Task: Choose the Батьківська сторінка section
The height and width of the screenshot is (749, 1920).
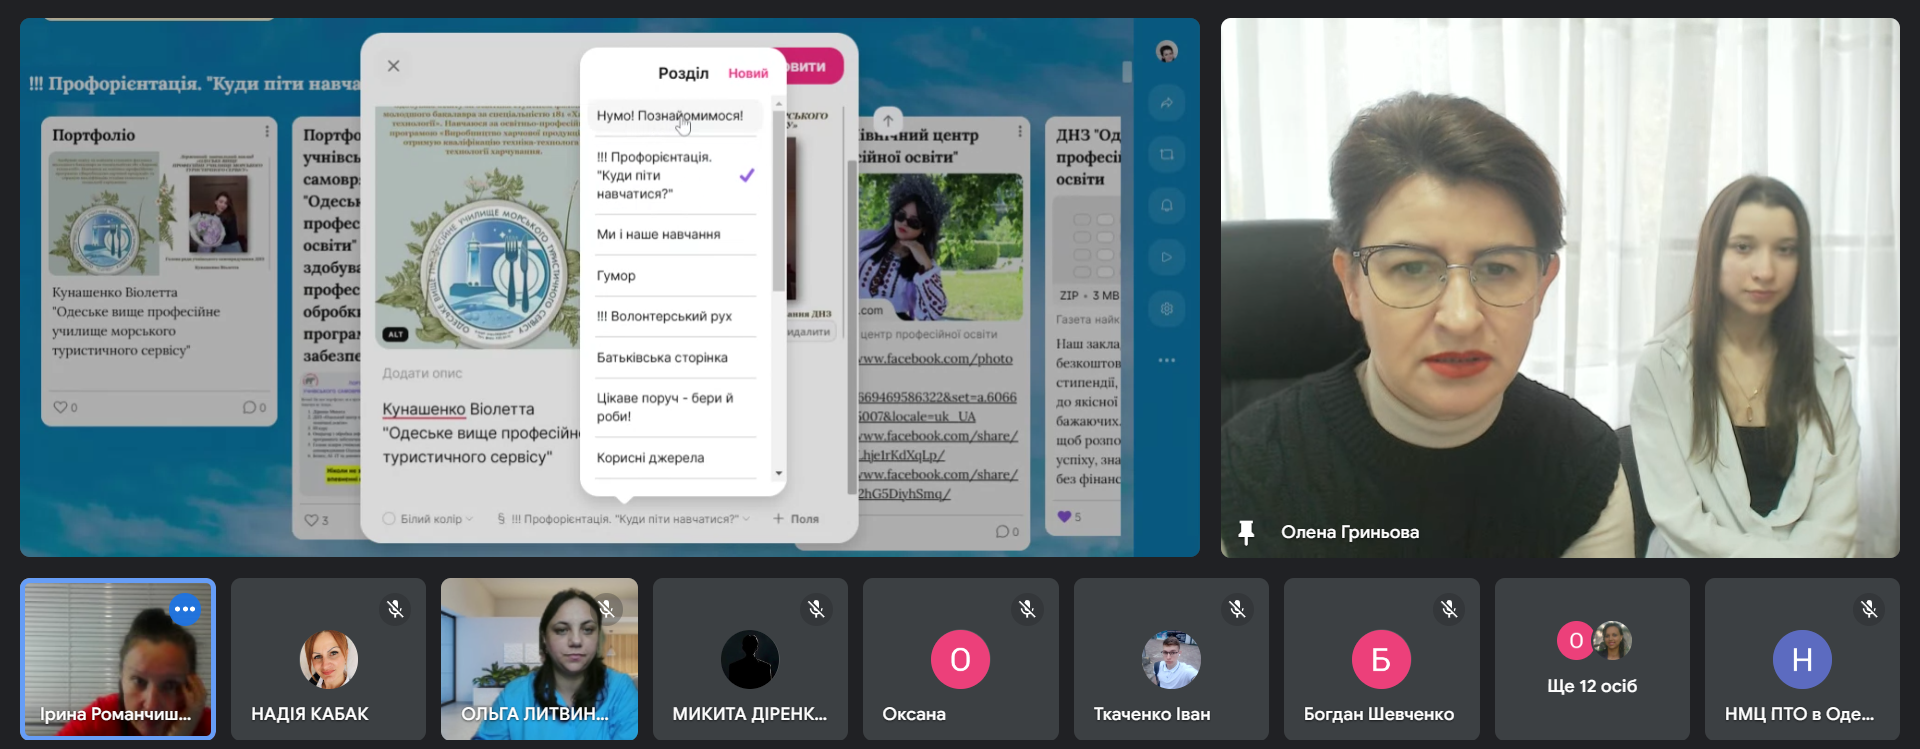Action: (x=662, y=358)
